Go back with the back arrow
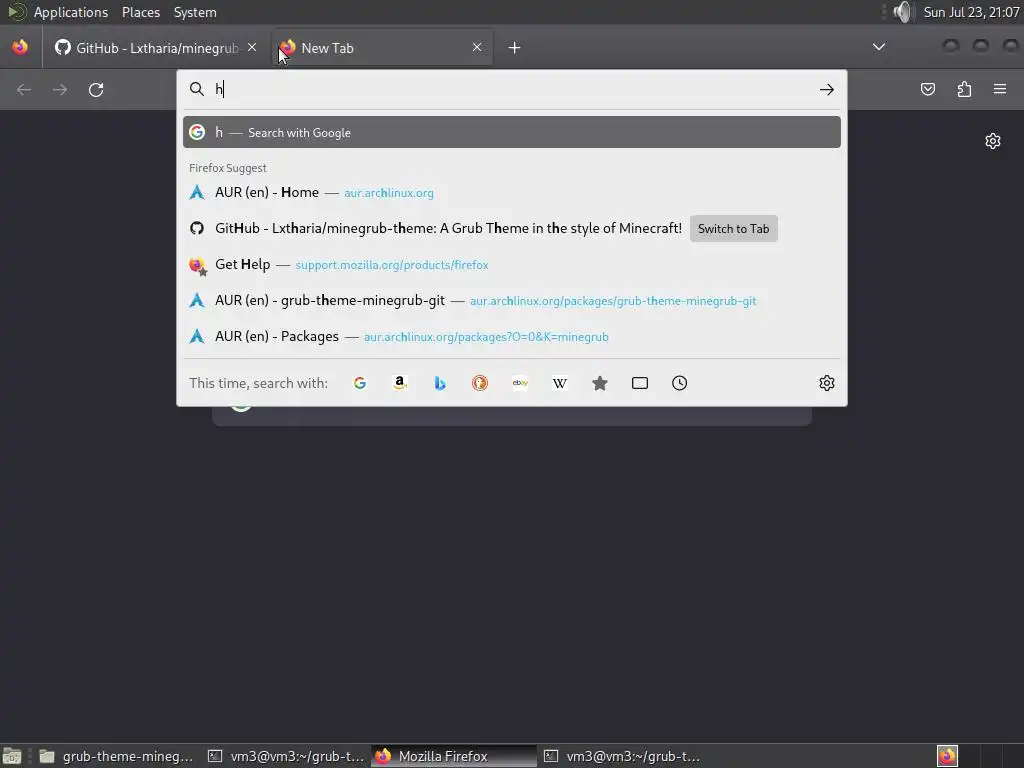The width and height of the screenshot is (1024, 768). [24, 89]
